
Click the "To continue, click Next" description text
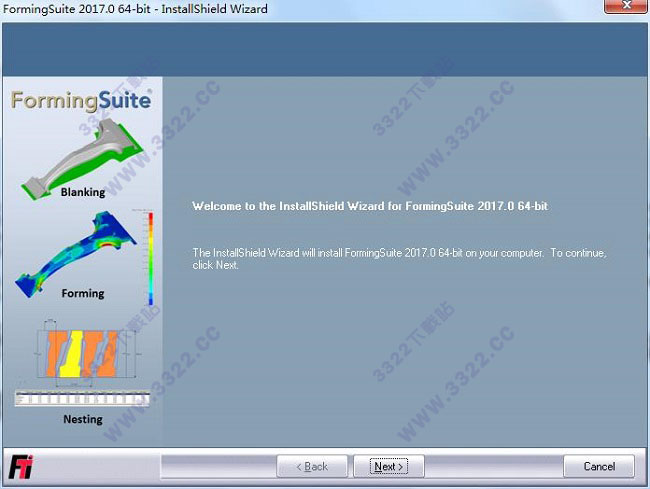coord(399,259)
